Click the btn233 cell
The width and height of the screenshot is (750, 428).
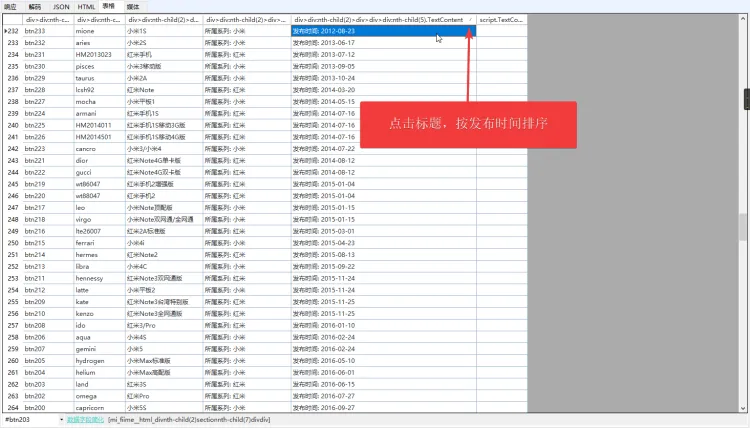coord(48,31)
